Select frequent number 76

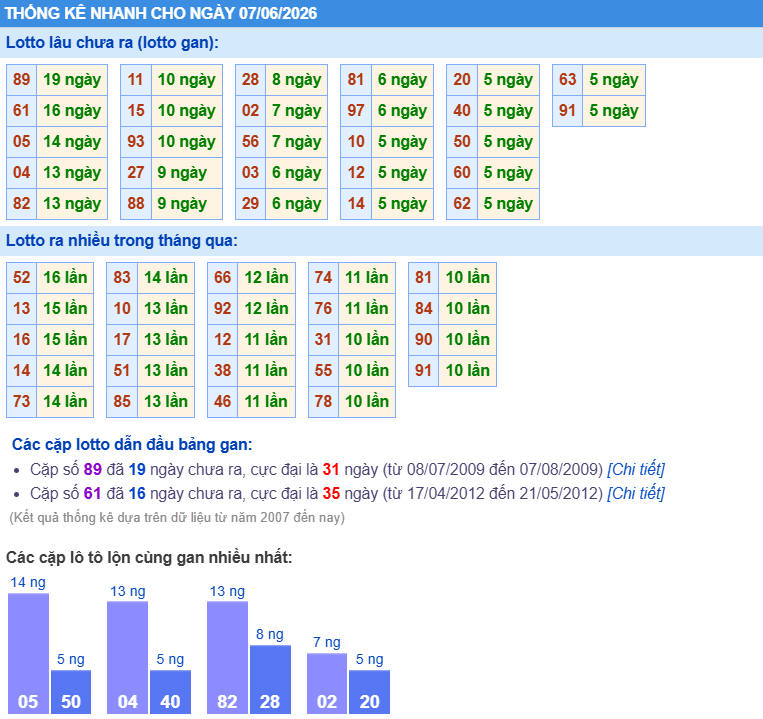(x=324, y=308)
